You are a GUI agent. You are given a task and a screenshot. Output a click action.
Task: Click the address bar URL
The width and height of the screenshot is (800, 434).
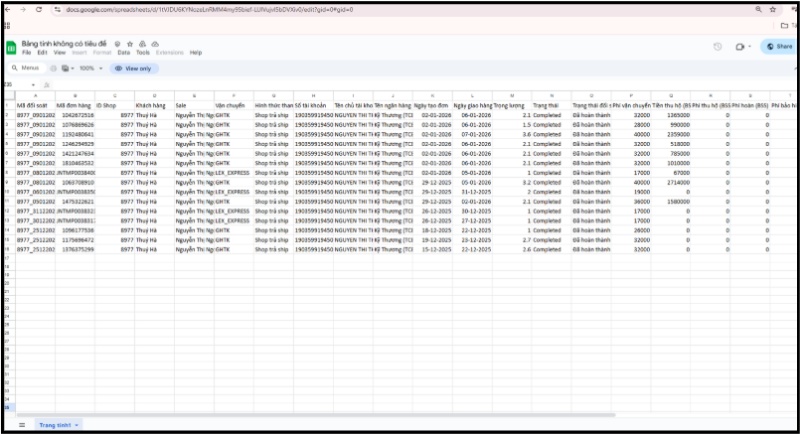pos(209,10)
